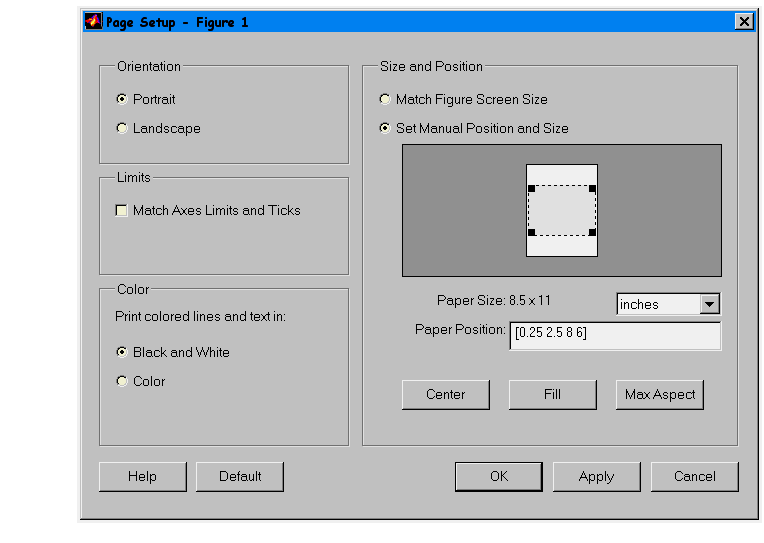Select Match Figure Screen Size
Screen dimensions: 764x543
click(385, 99)
